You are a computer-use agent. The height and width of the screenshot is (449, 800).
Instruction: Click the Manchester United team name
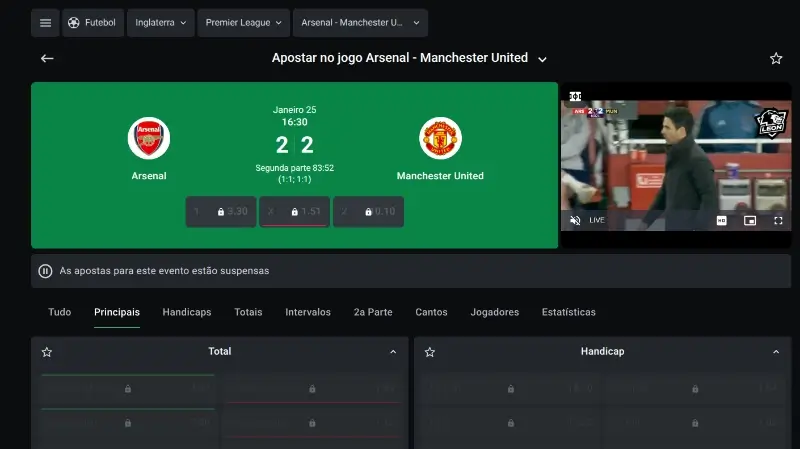tap(440, 176)
